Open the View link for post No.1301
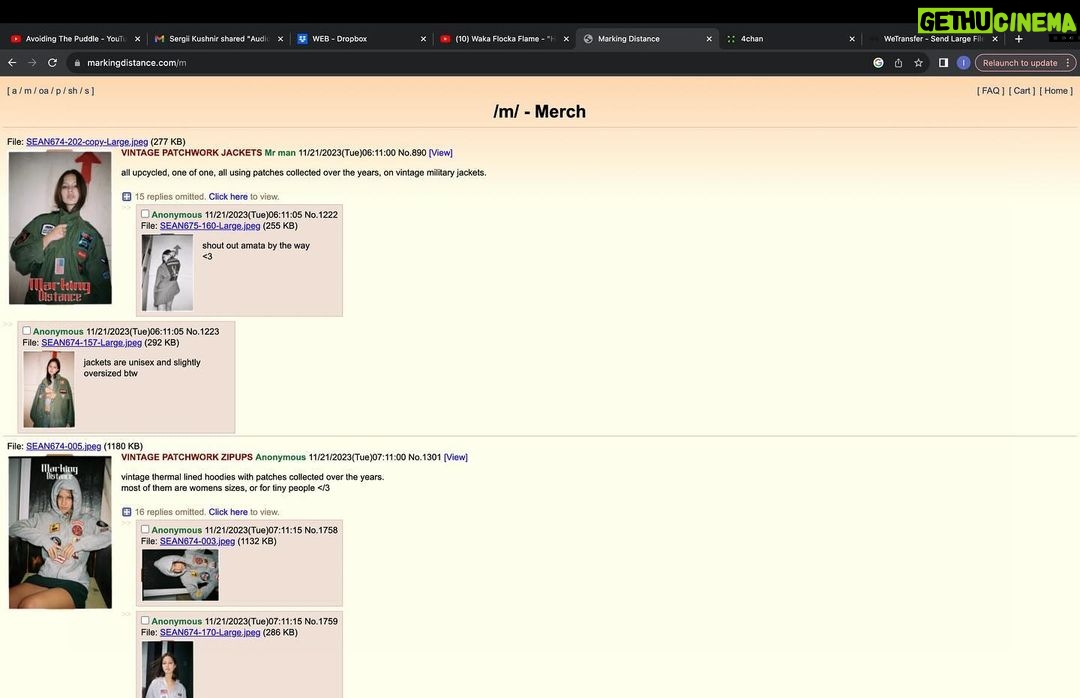The height and width of the screenshot is (698, 1080). pos(456,458)
